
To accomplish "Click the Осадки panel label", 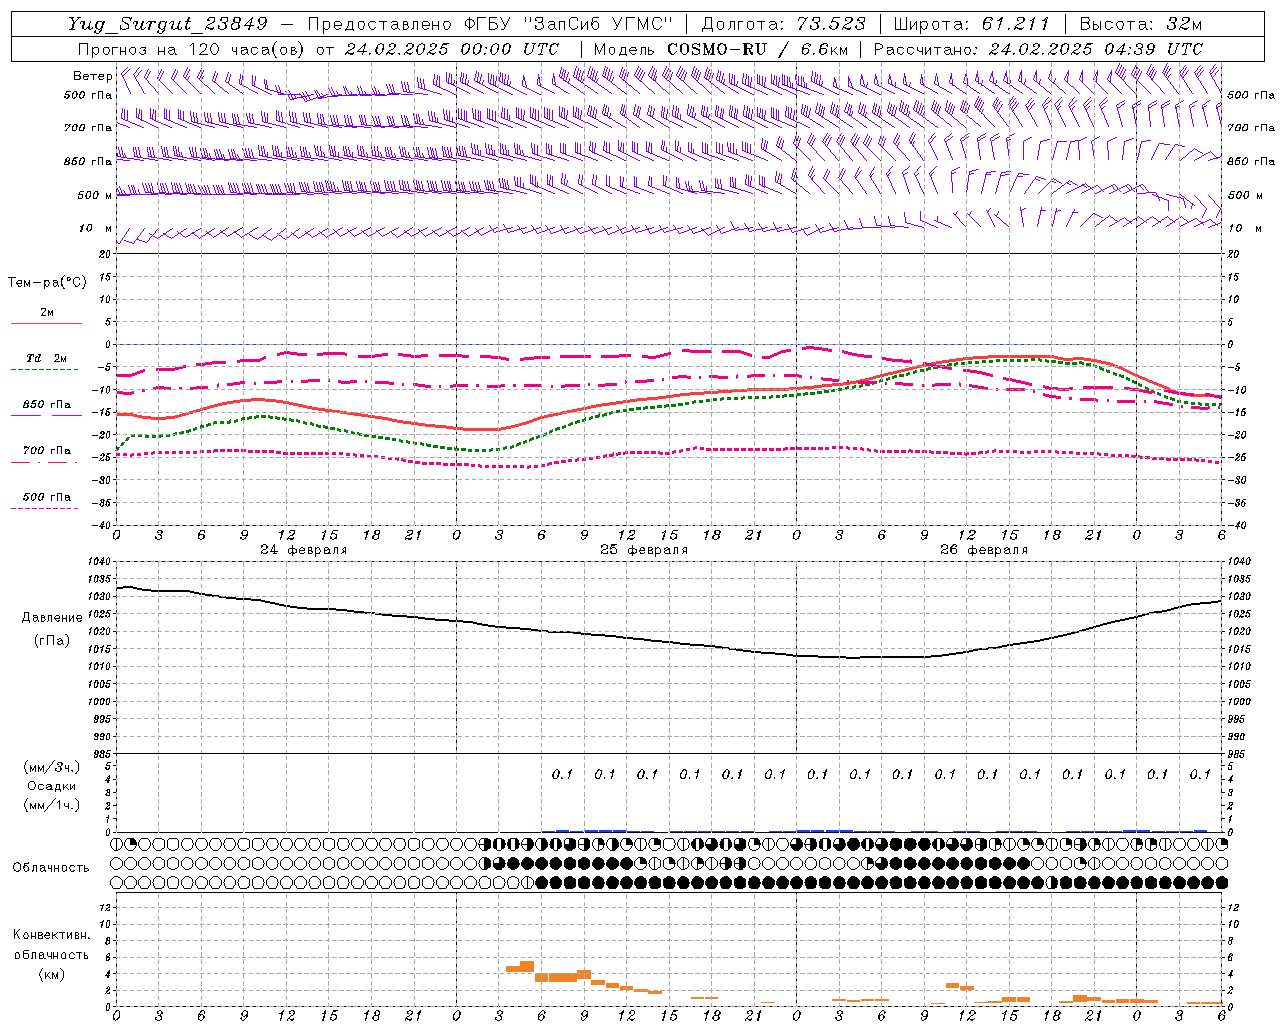I will pos(52,786).
